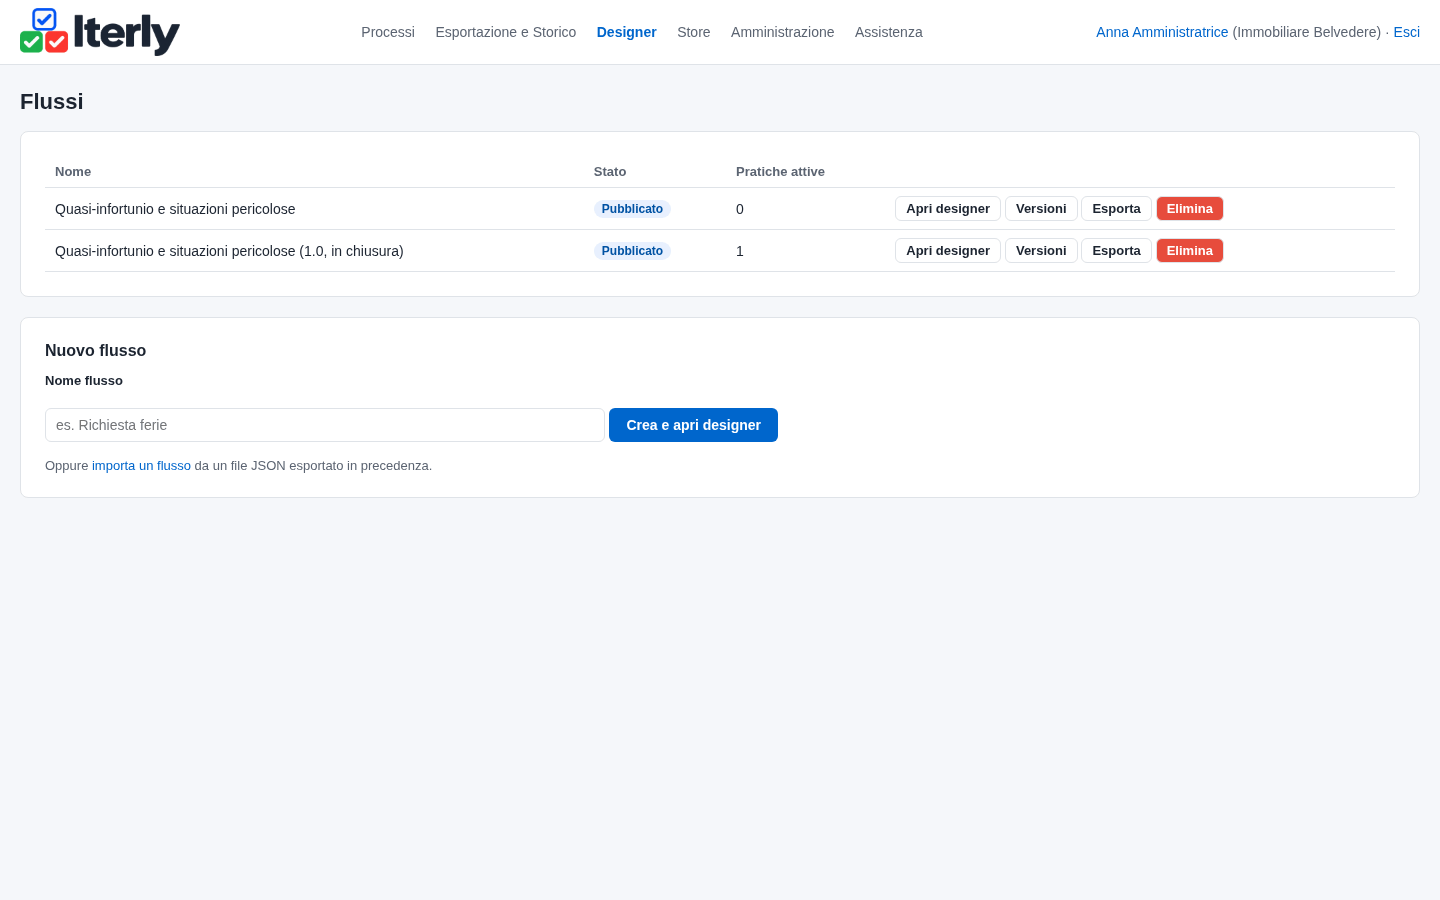The image size is (1440, 900).
Task: Esporta the '1.0, in chiusura' flow
Action: (1116, 251)
